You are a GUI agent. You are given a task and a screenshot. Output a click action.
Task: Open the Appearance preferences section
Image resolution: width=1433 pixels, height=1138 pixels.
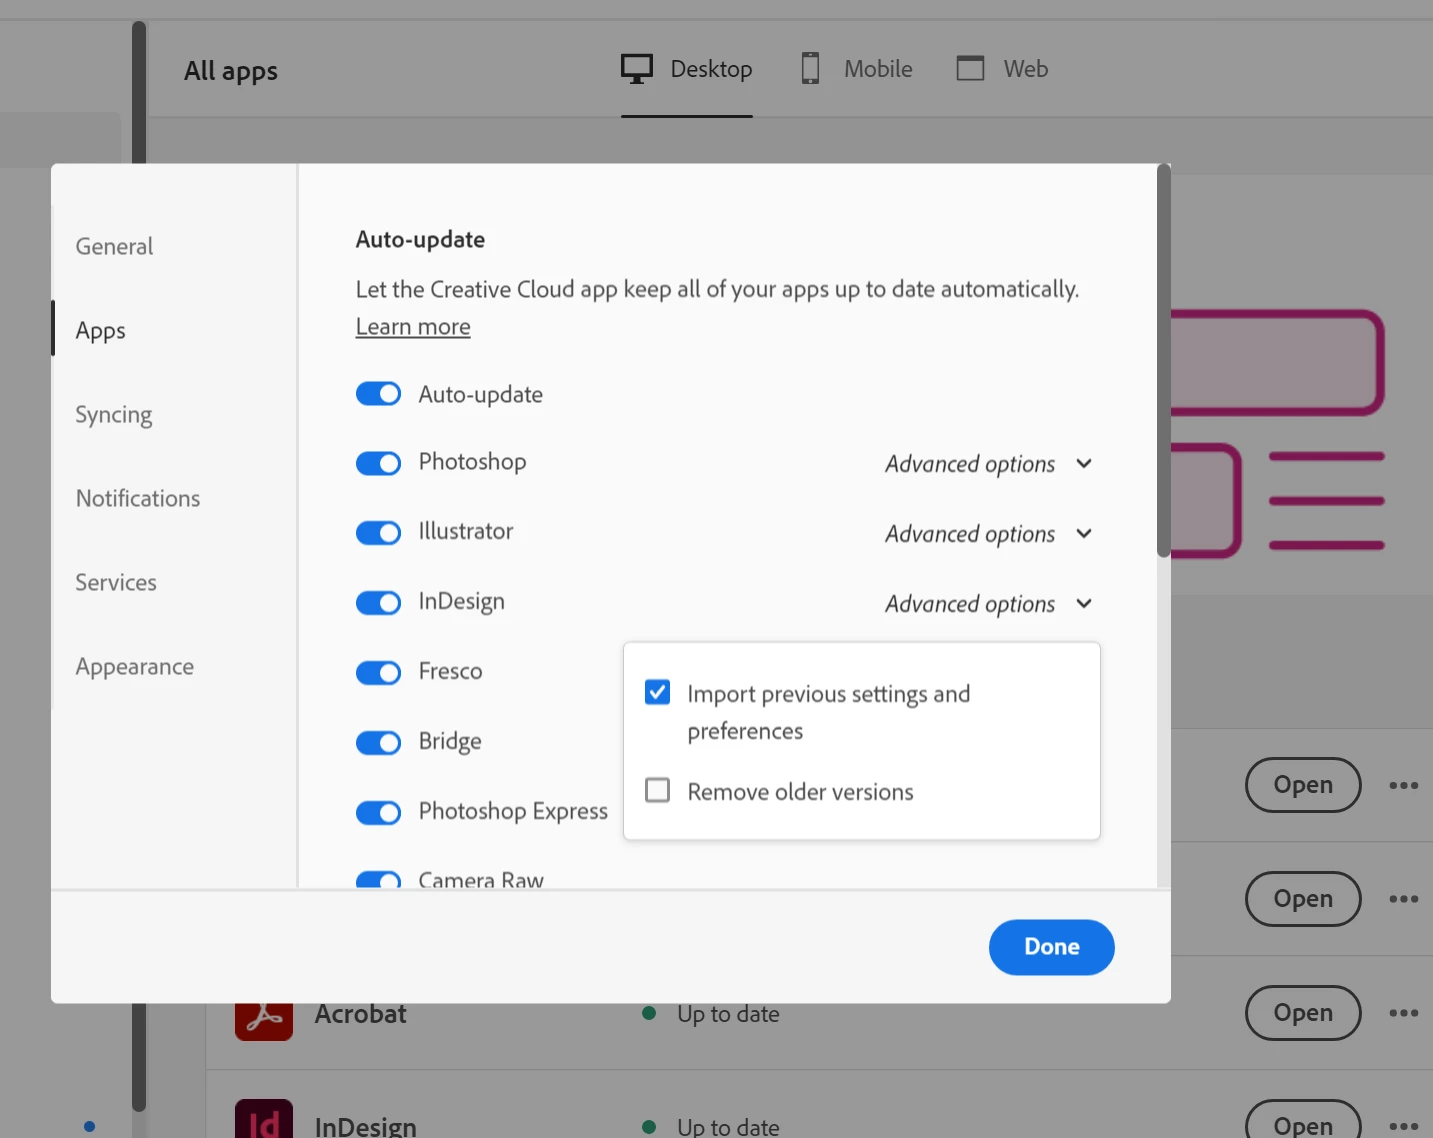coord(135,666)
